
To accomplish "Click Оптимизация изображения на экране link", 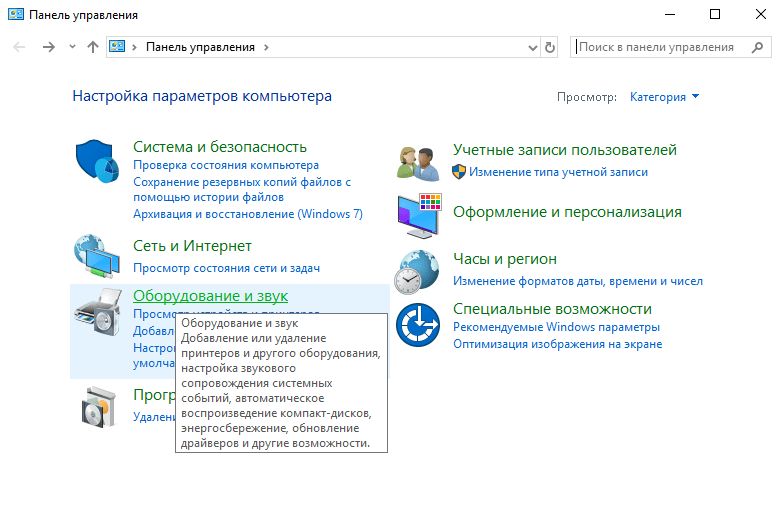I will [x=557, y=344].
